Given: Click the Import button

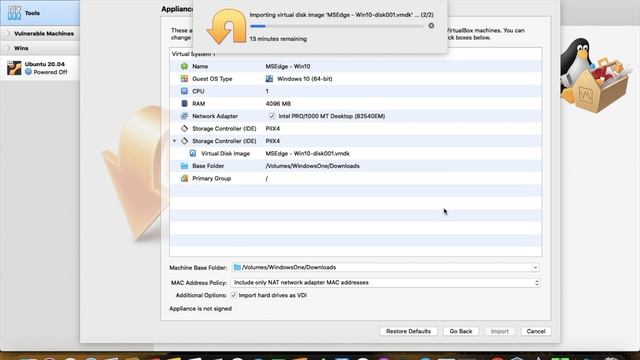Looking at the screenshot, I should pos(500,331).
